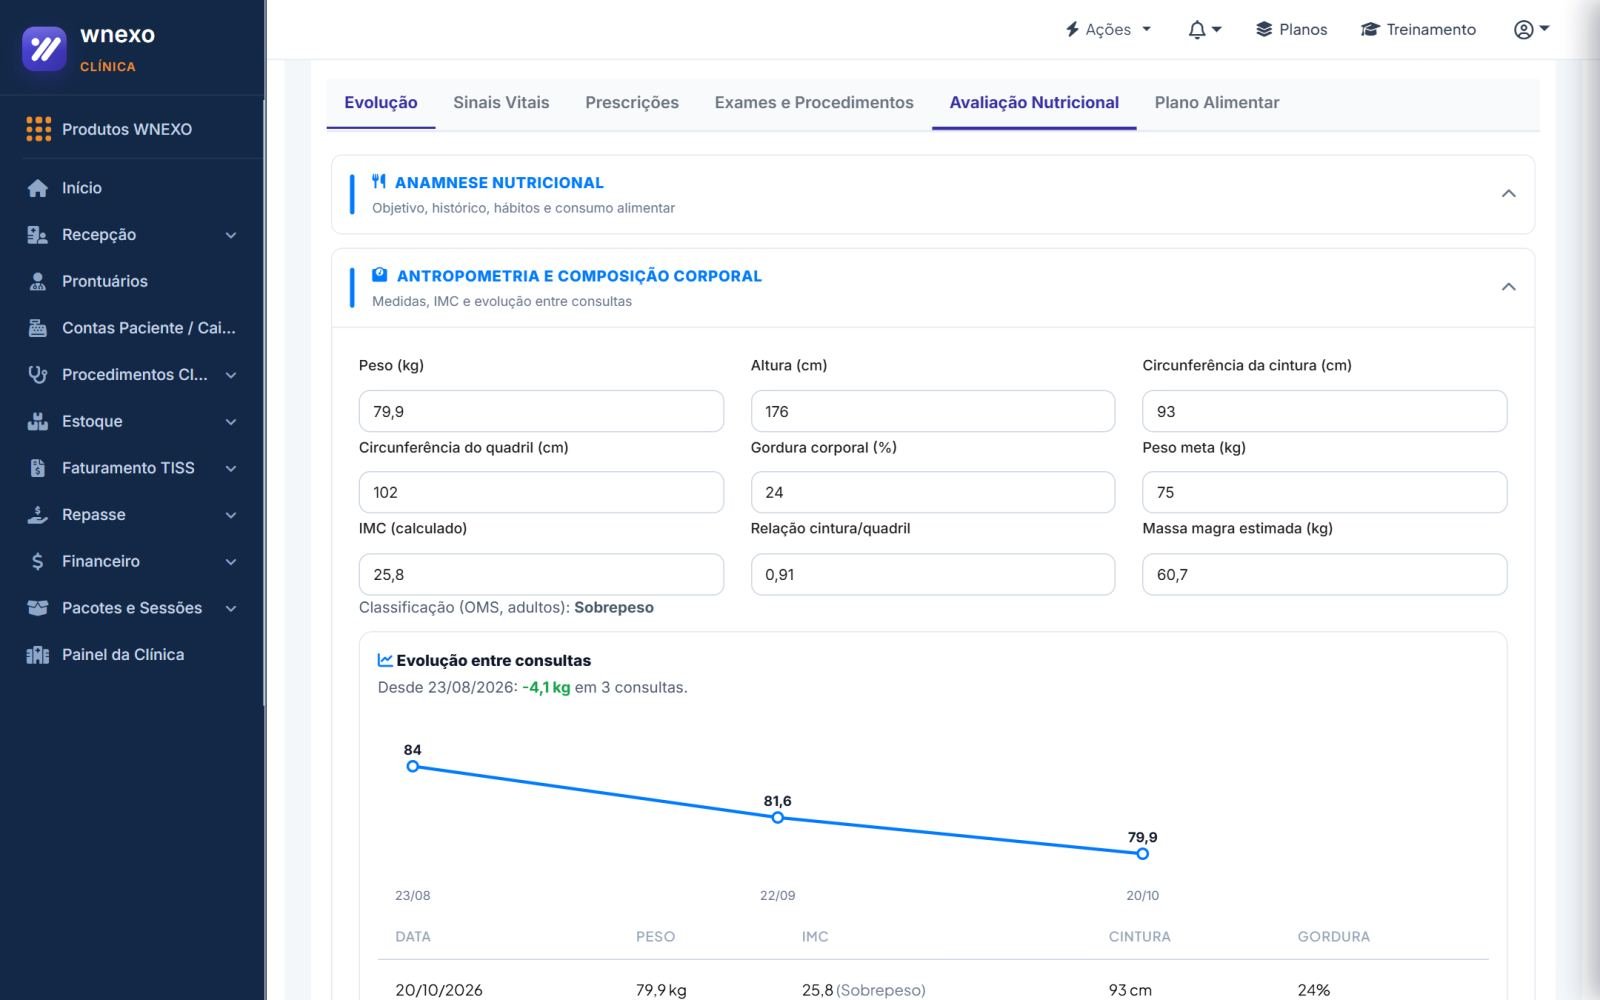
Task: Click the Gordura corporal (%) input field
Action: (x=933, y=492)
